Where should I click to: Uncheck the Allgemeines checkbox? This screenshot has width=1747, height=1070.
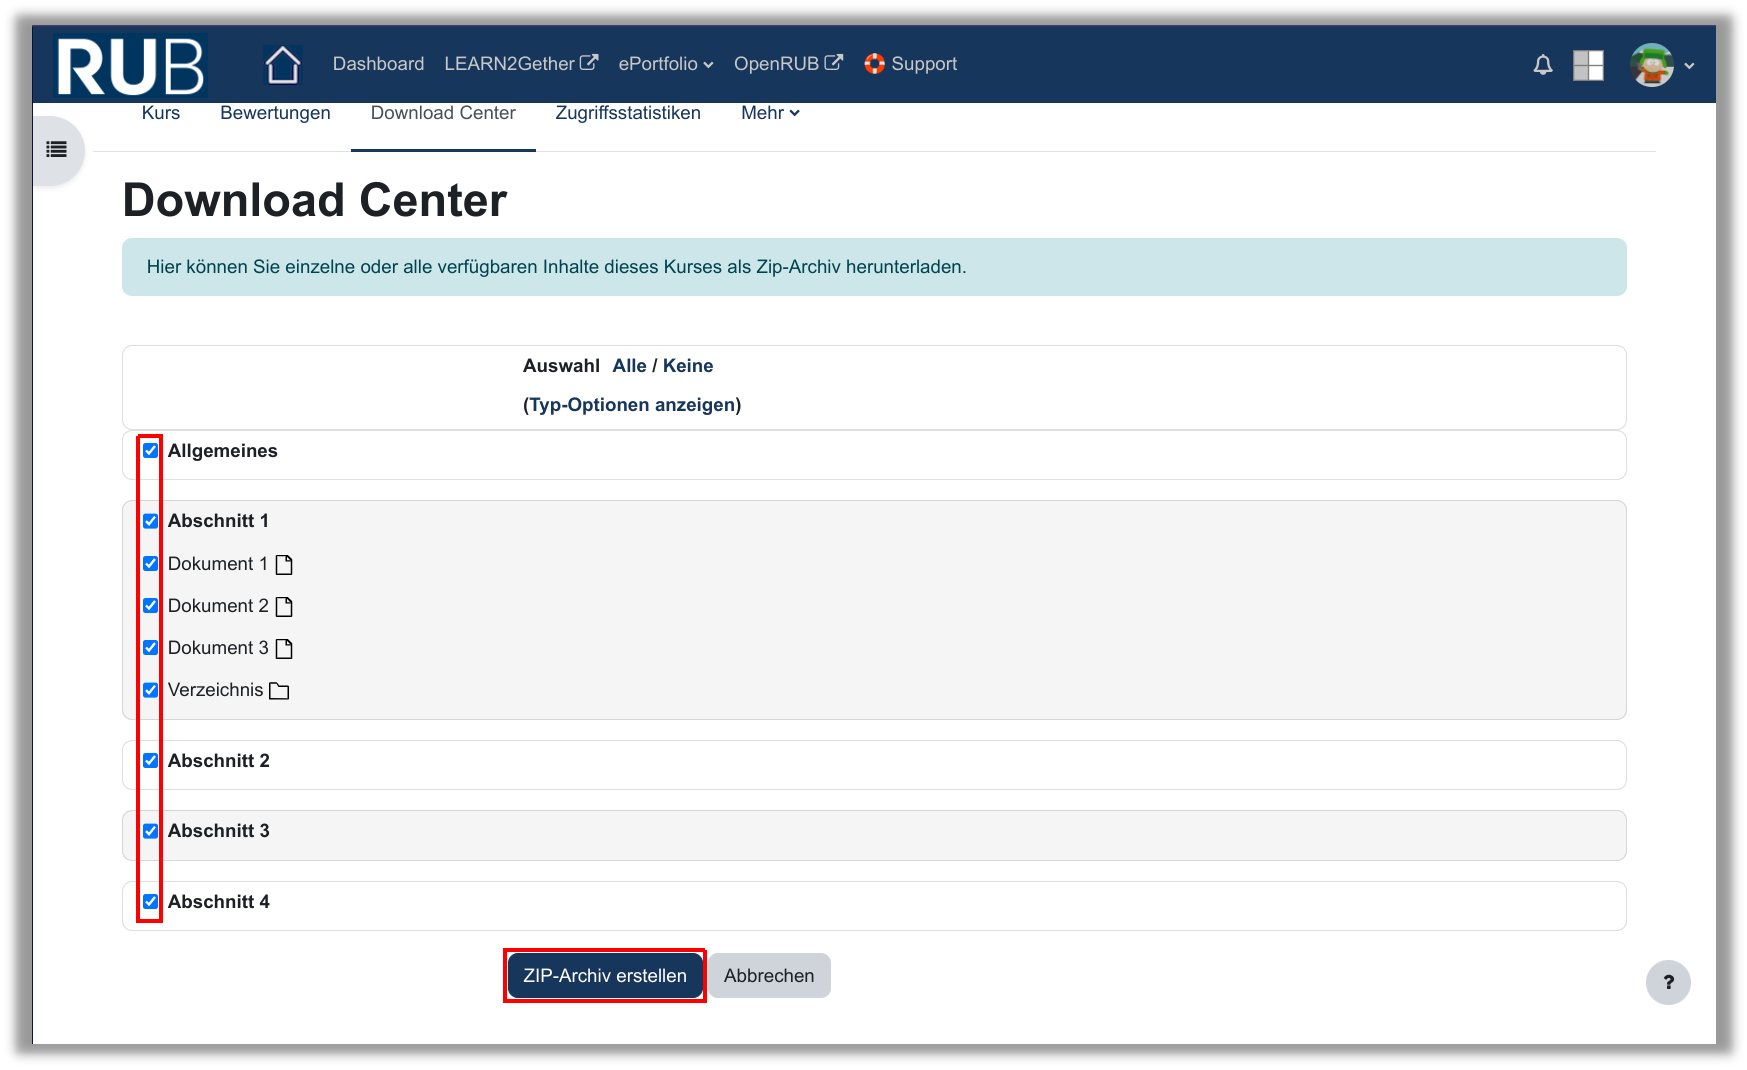point(151,451)
